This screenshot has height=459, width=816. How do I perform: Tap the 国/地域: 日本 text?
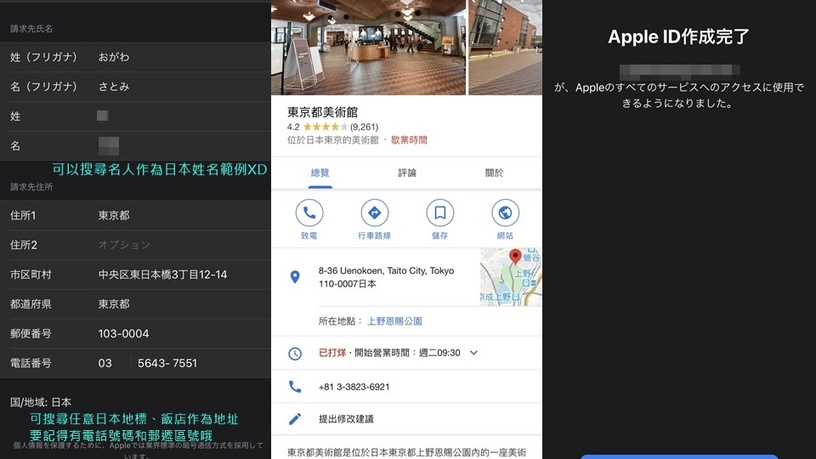coord(41,402)
